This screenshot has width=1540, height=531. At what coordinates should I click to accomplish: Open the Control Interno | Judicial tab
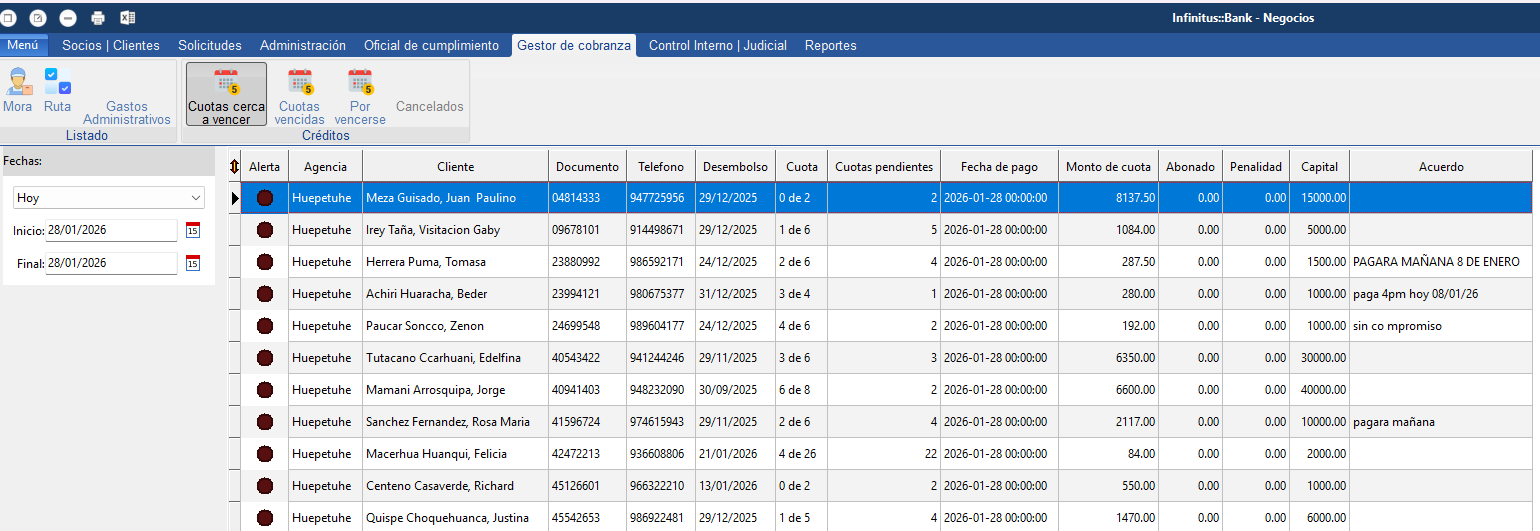(x=717, y=45)
